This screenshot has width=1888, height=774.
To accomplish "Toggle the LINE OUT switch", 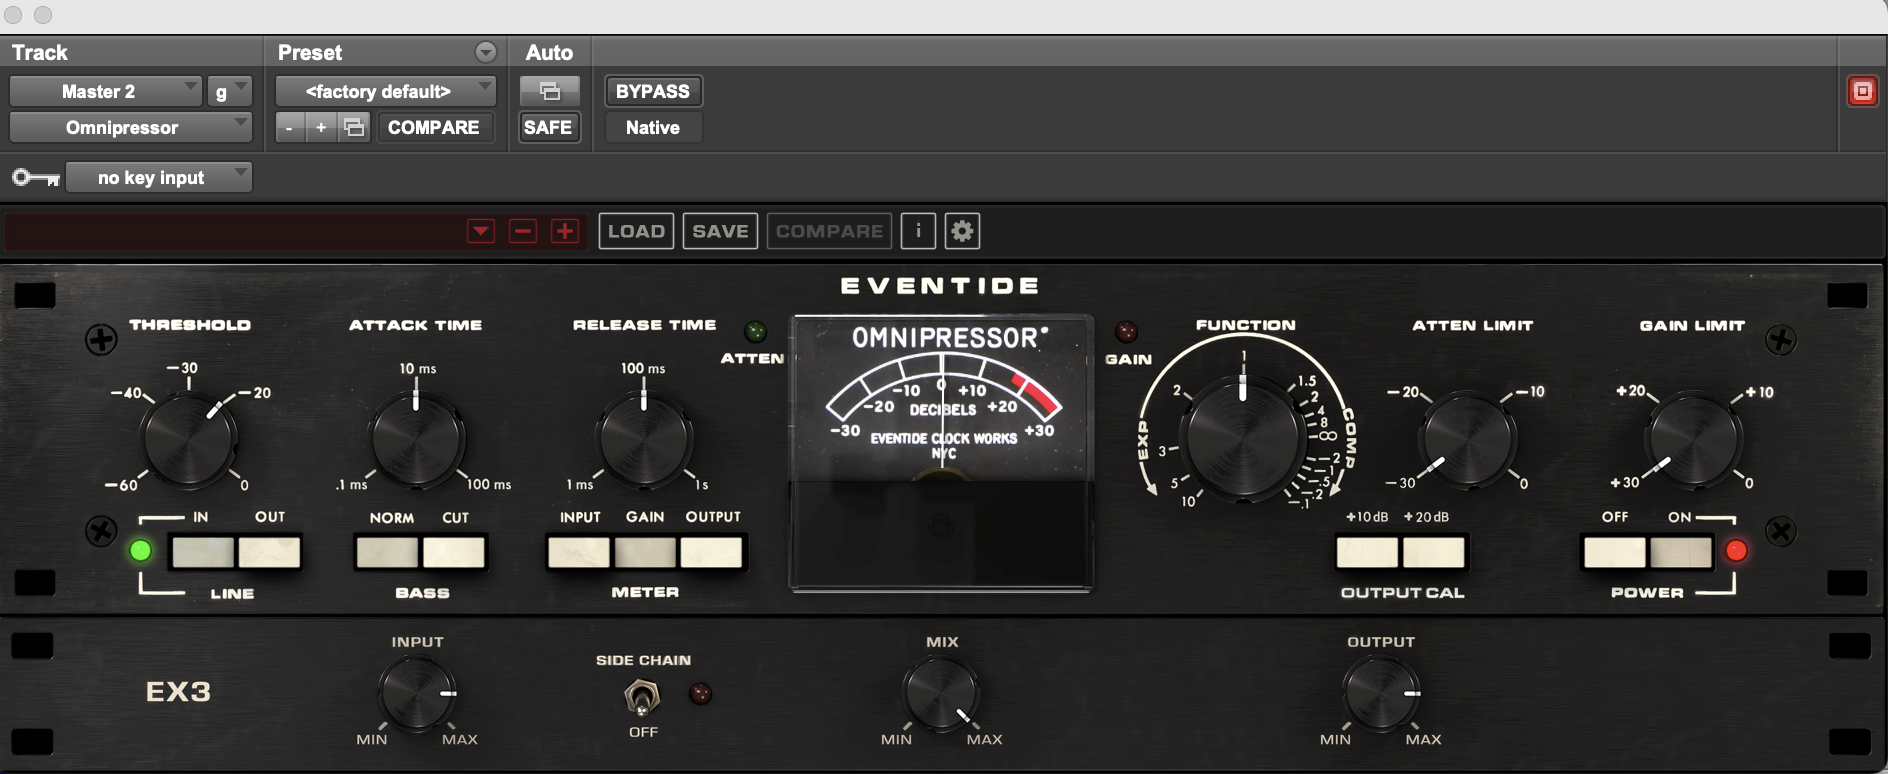I will 269,552.
